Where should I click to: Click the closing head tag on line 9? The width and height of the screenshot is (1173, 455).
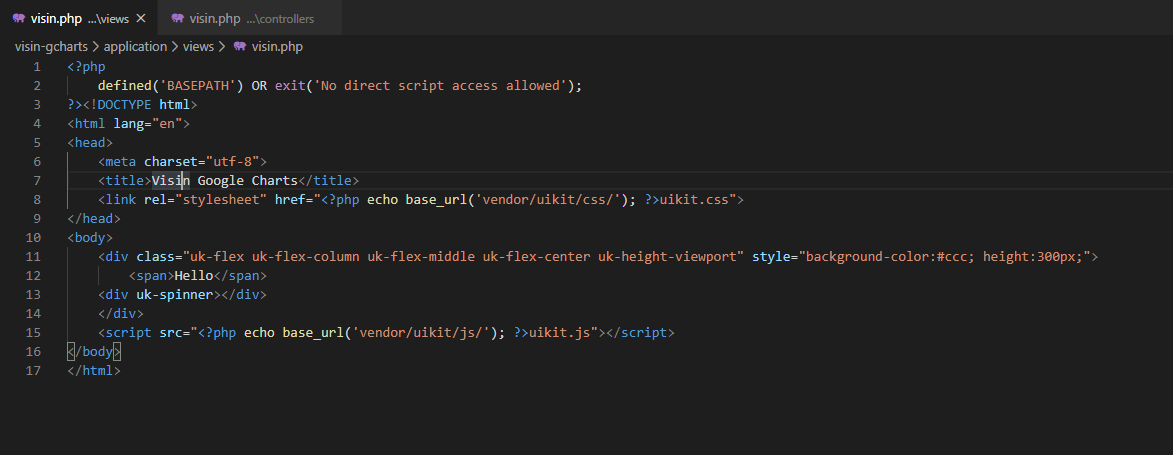coord(94,219)
